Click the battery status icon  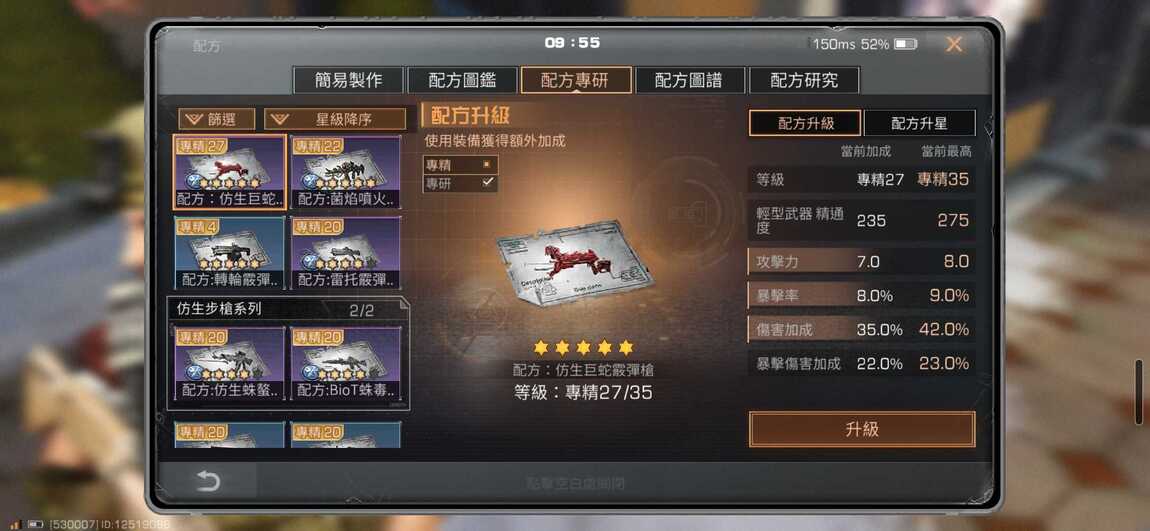coord(905,44)
